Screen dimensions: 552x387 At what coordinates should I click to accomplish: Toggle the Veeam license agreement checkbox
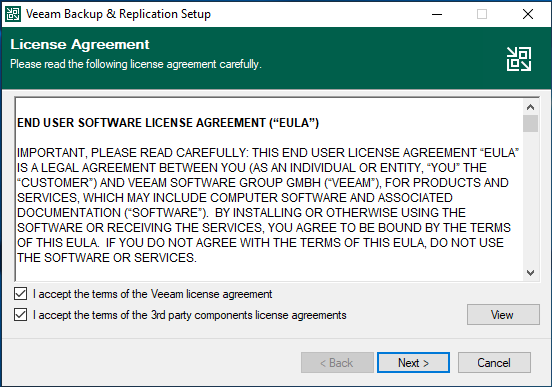click(20, 294)
